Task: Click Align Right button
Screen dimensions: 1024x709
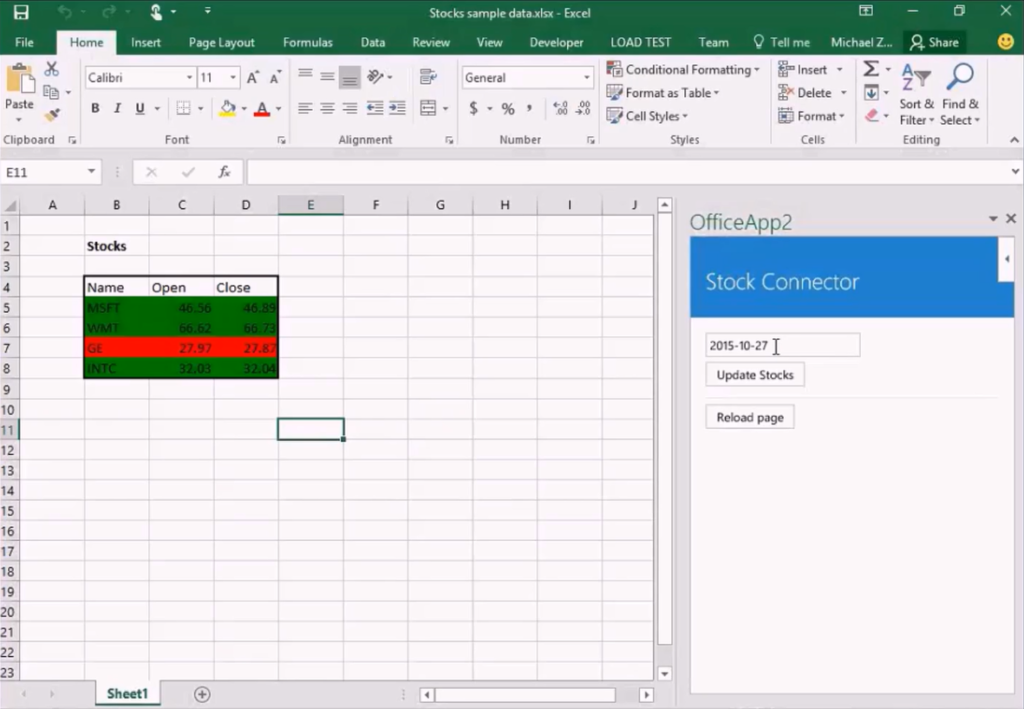Action: click(x=350, y=108)
